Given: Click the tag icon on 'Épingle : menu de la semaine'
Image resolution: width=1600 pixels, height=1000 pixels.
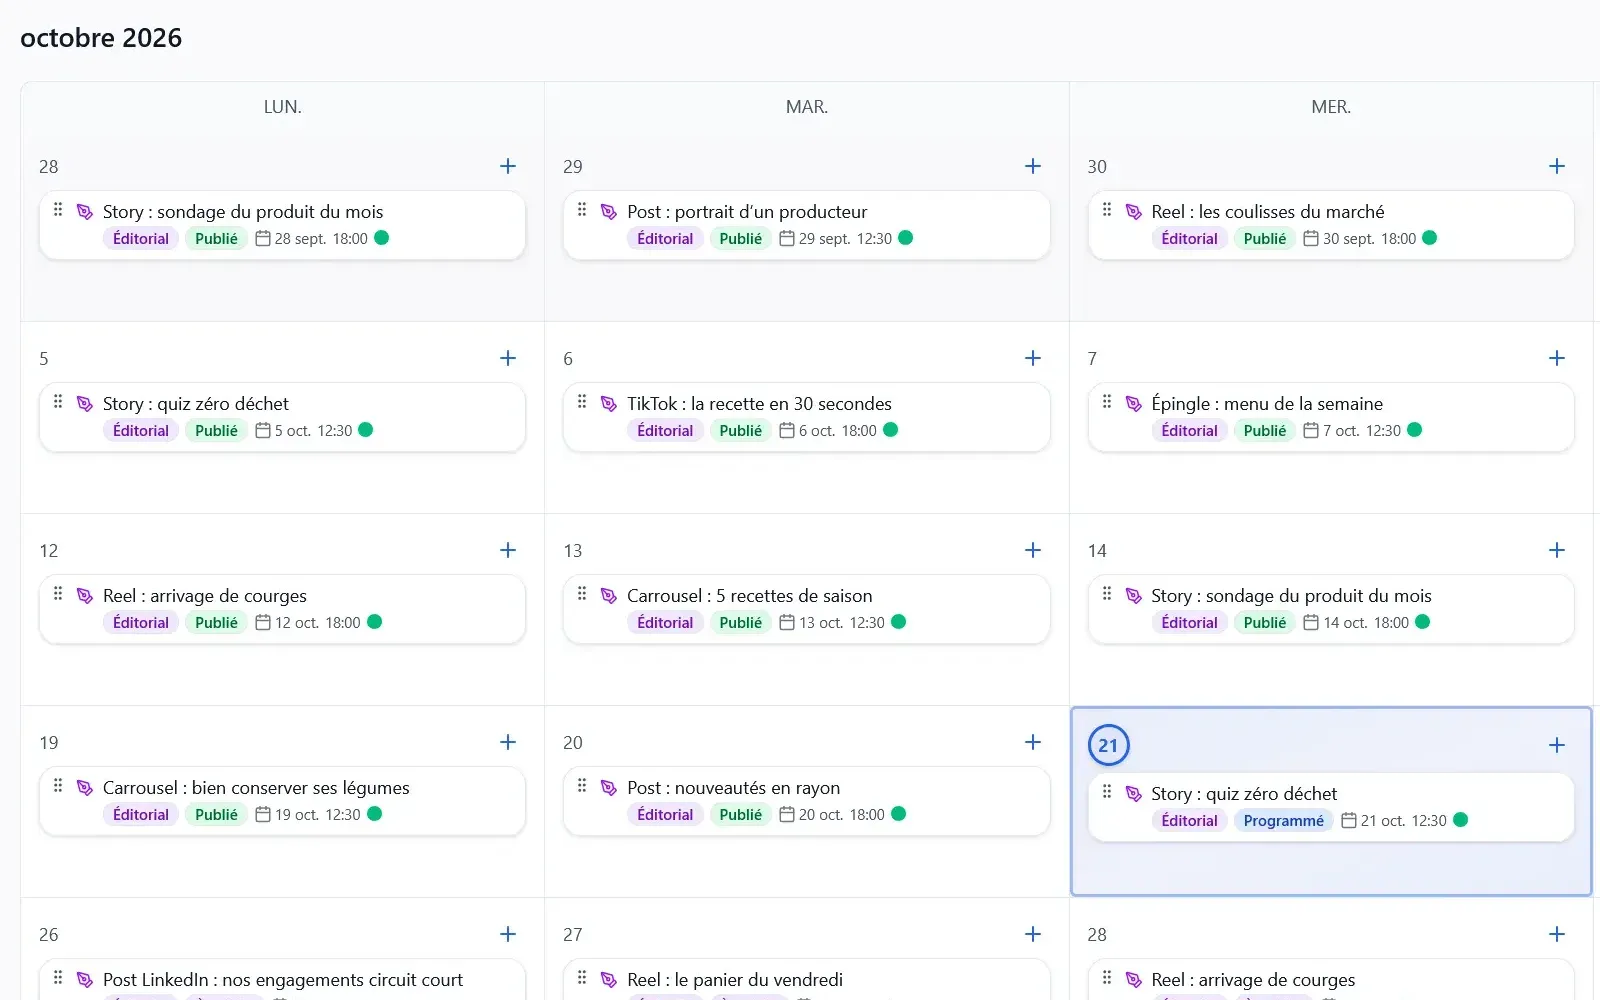Looking at the screenshot, I should 1133,404.
